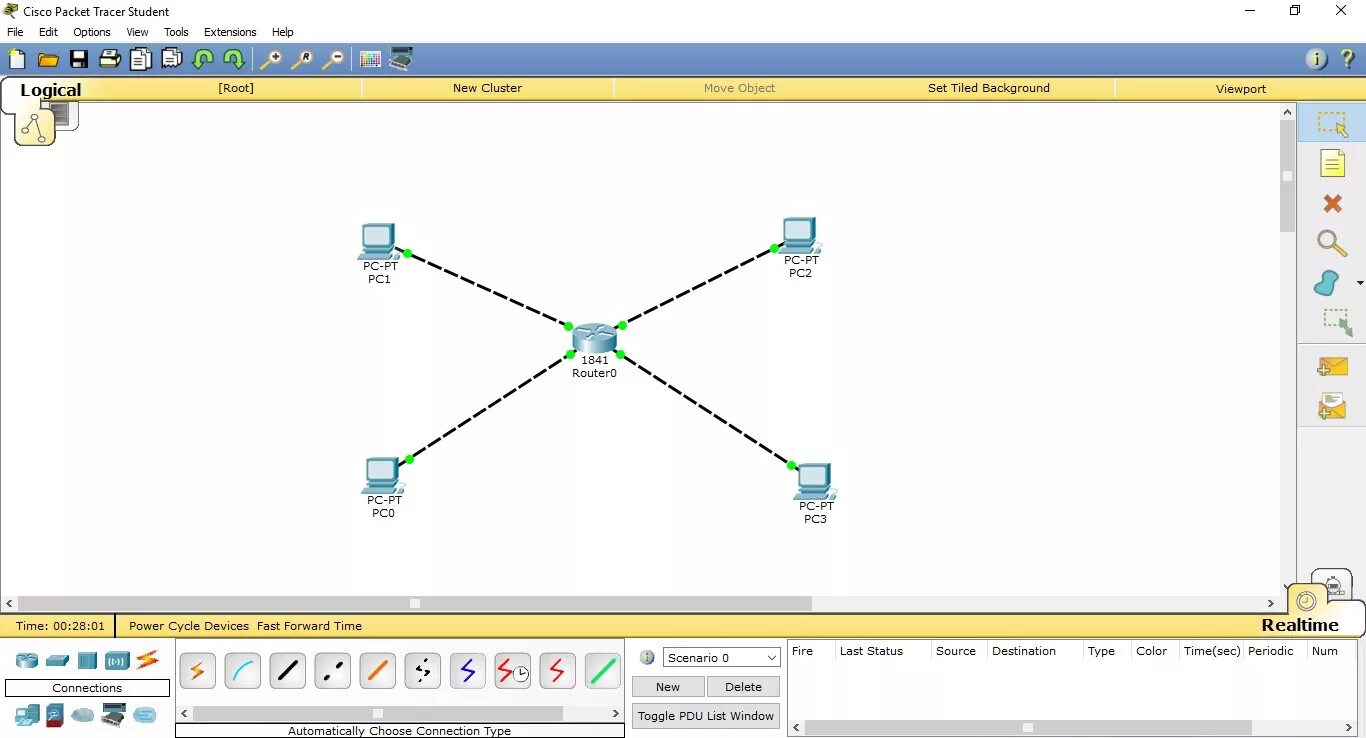Viewport: 1366px width, 738px height.
Task: Select the End Devices category
Action: (x=27, y=715)
